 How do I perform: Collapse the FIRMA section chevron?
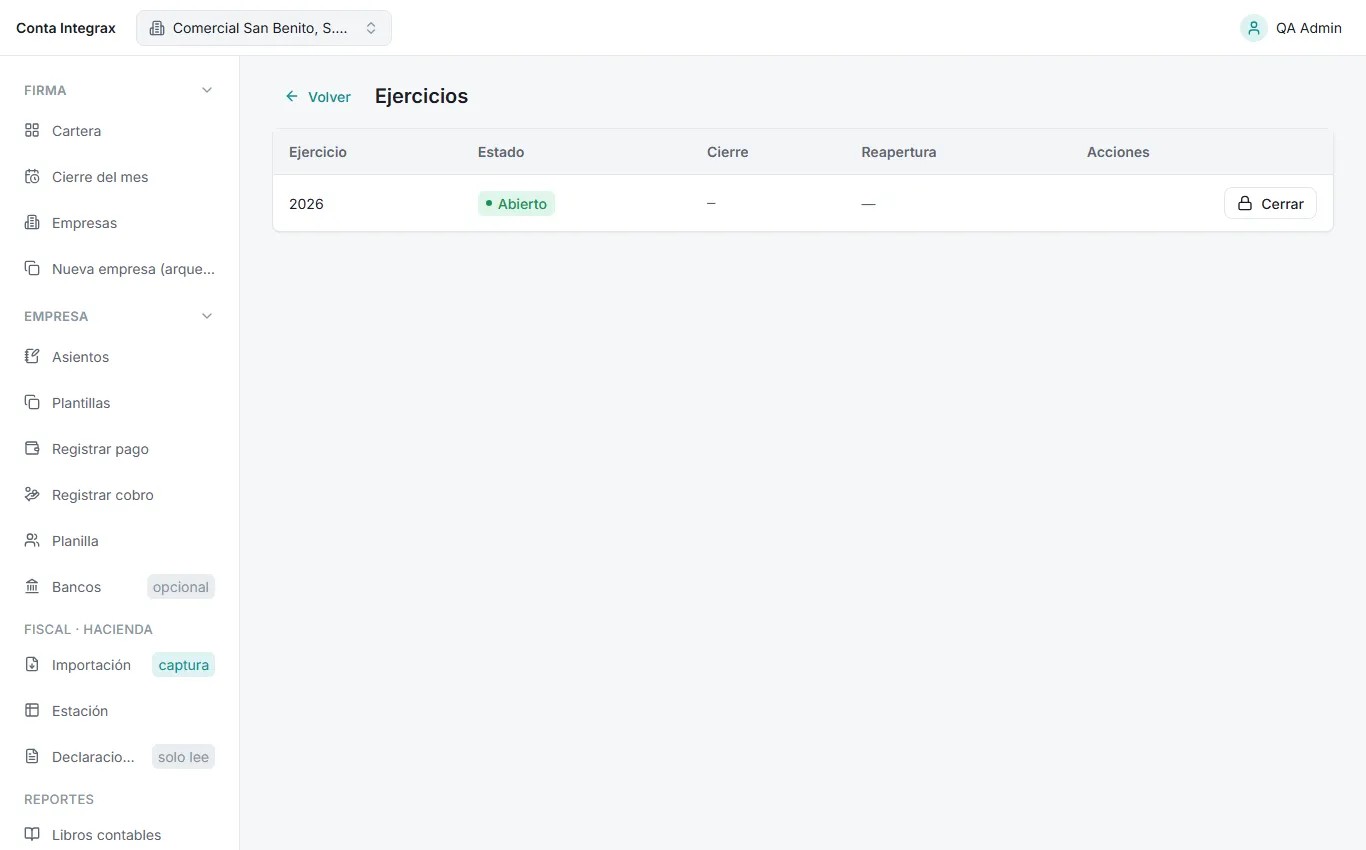point(207,90)
